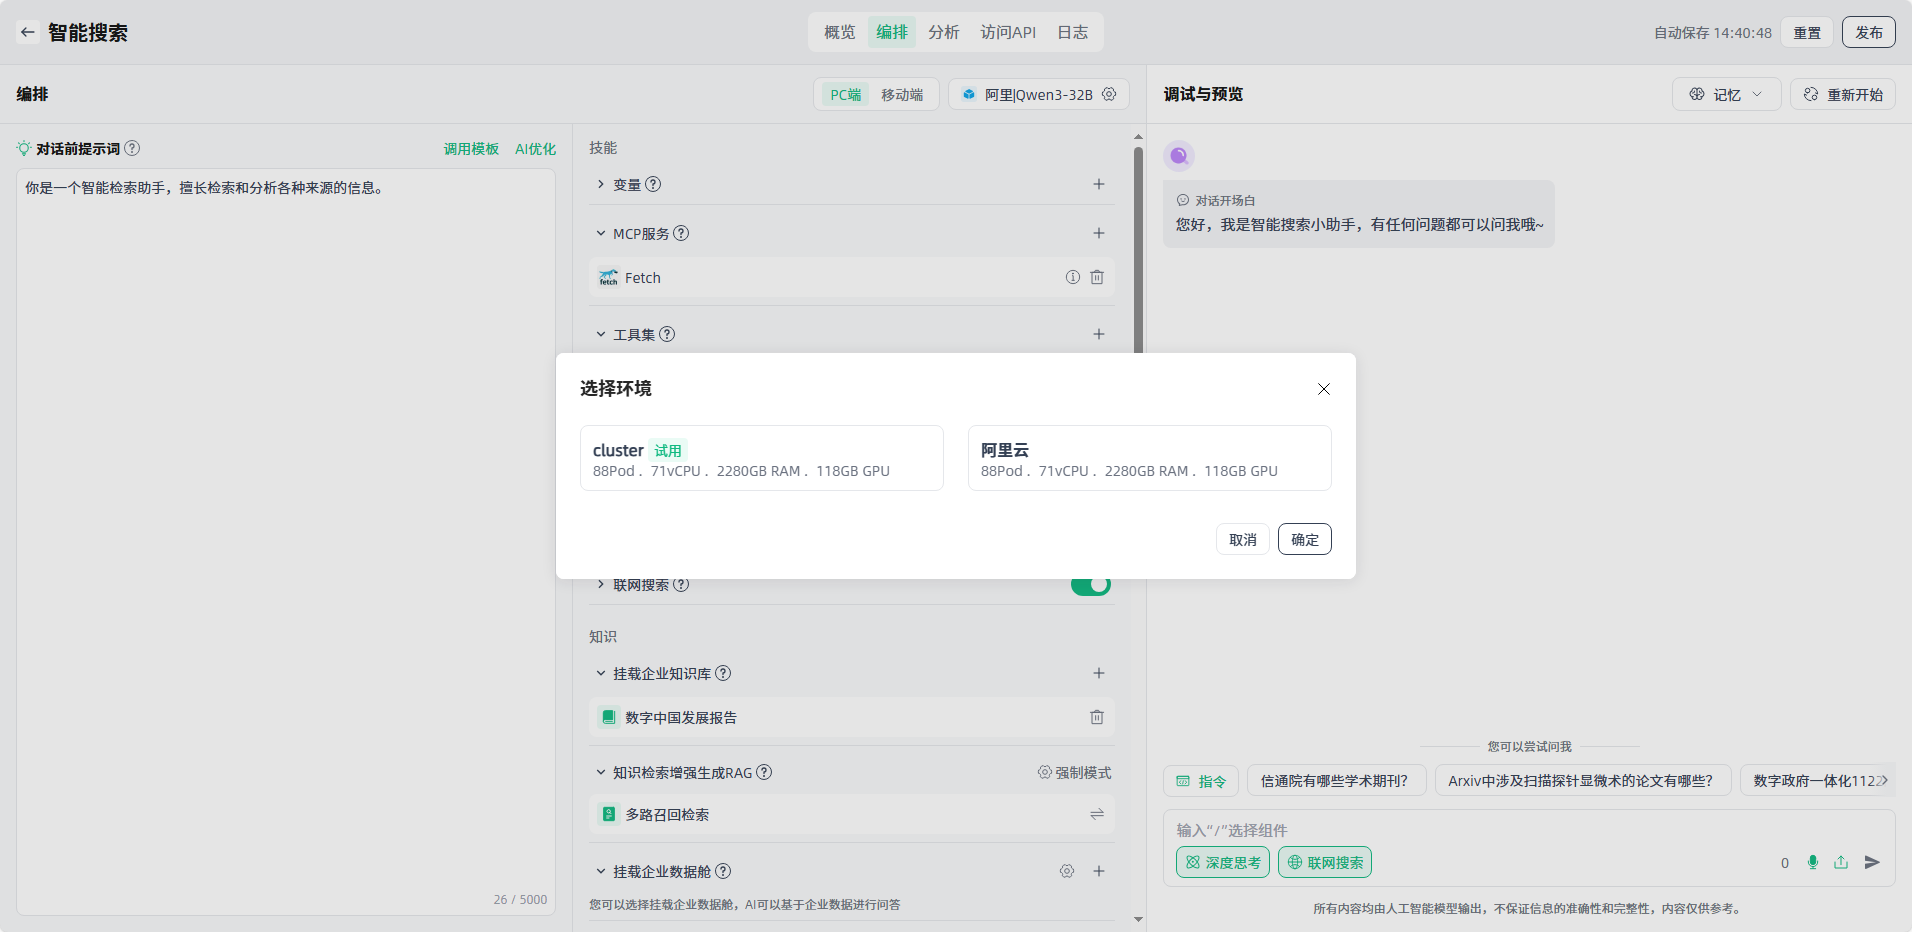Delete the Fetch MCP service
1912x932 pixels.
(1097, 278)
